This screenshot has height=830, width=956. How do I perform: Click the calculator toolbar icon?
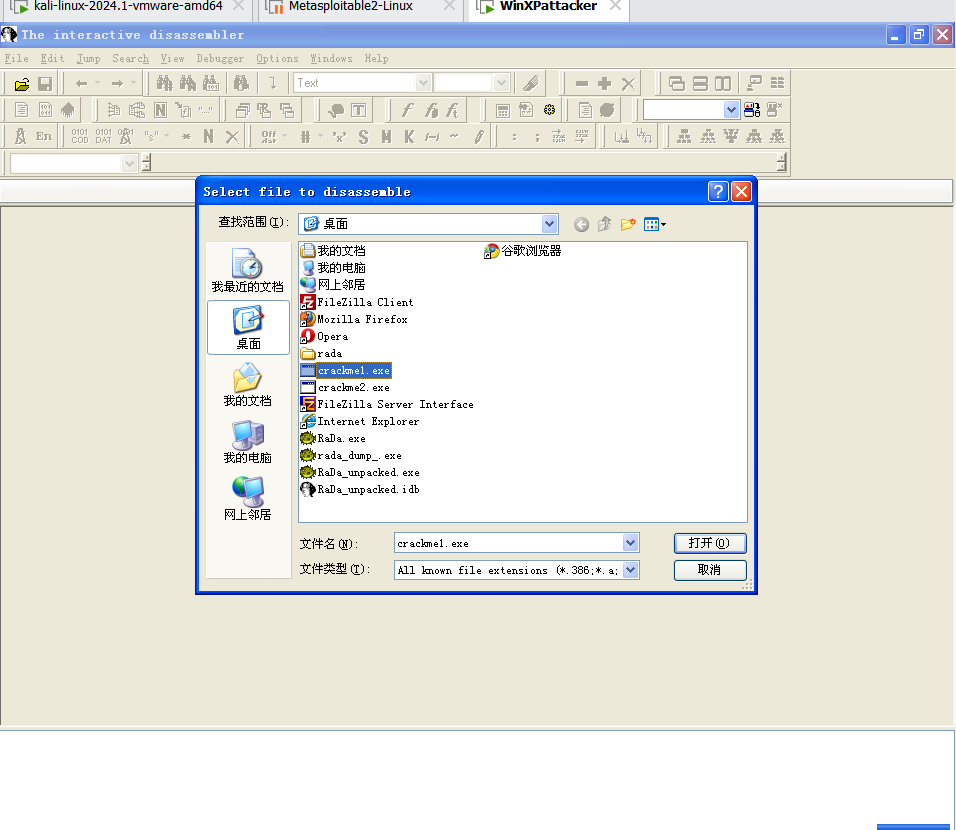pyautogui.click(x=502, y=110)
